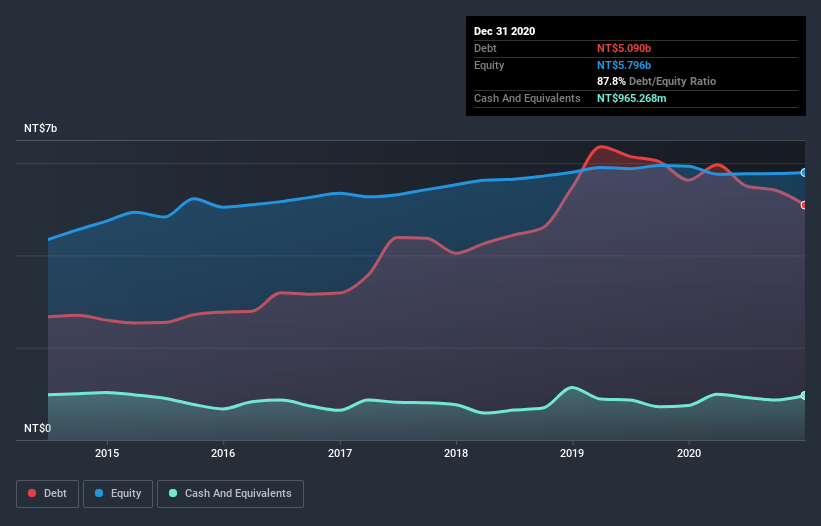
Task: Click the NT$7b y-axis label
Action: (x=40, y=128)
